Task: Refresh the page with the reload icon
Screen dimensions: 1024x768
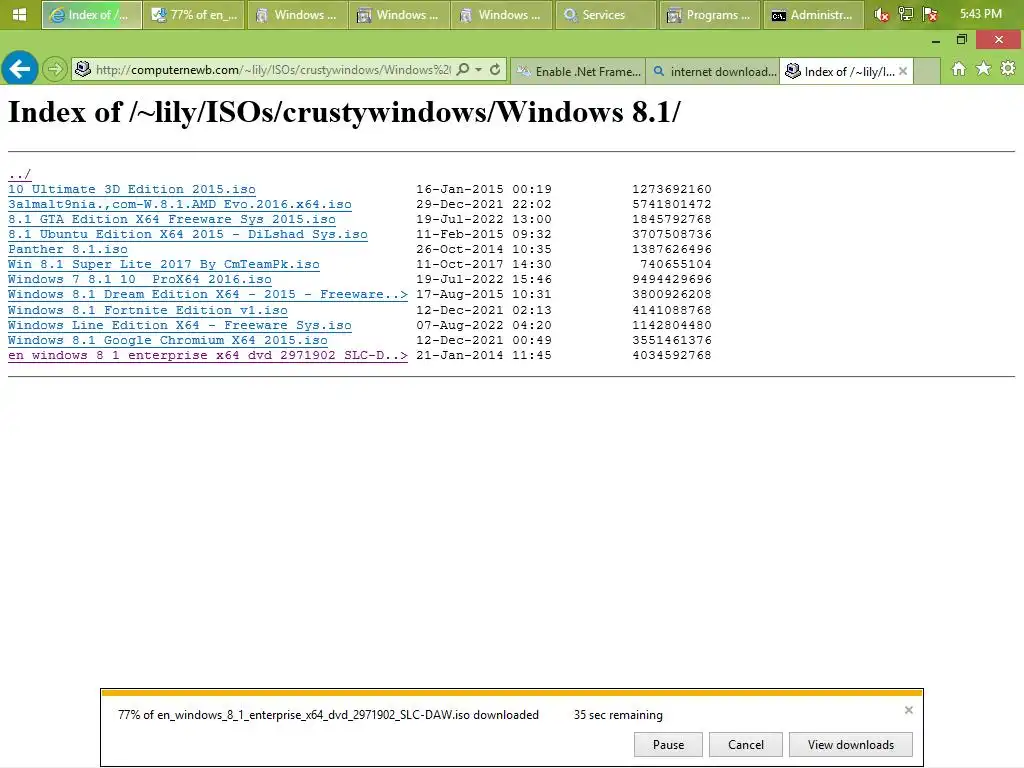Action: 495,70
